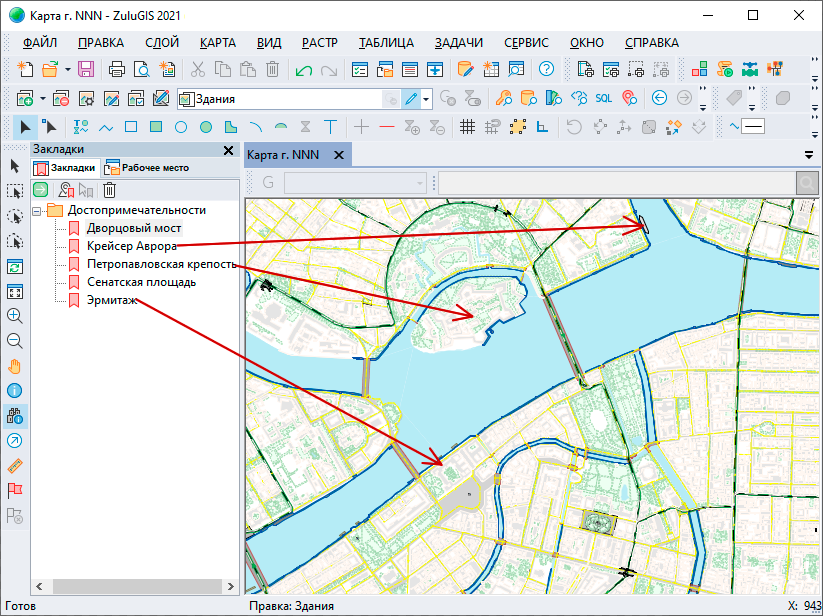Collapse the Достопримечательности folder

point(38,210)
